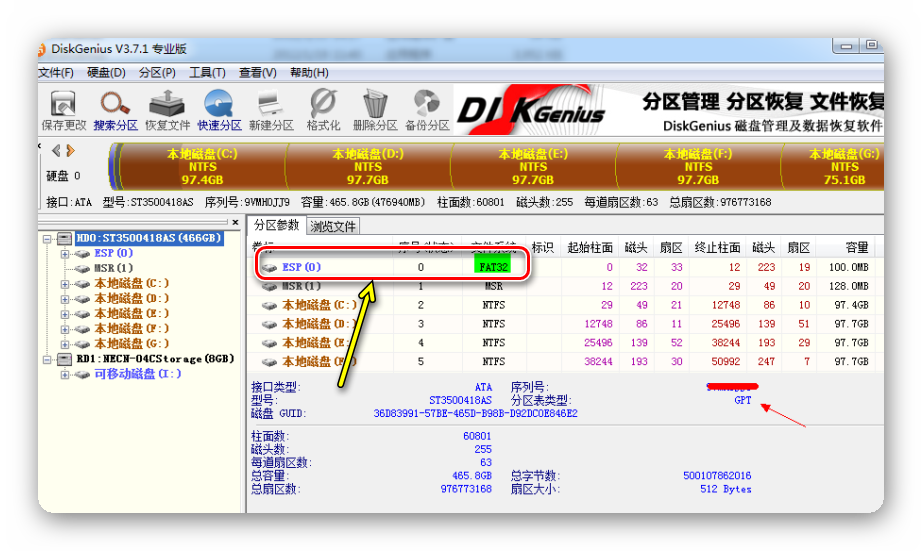The width and height of the screenshot is (922, 551).
Task: Select HD0:ST3500418AS (466GB) in tree
Action: pyautogui.click(x=149, y=238)
